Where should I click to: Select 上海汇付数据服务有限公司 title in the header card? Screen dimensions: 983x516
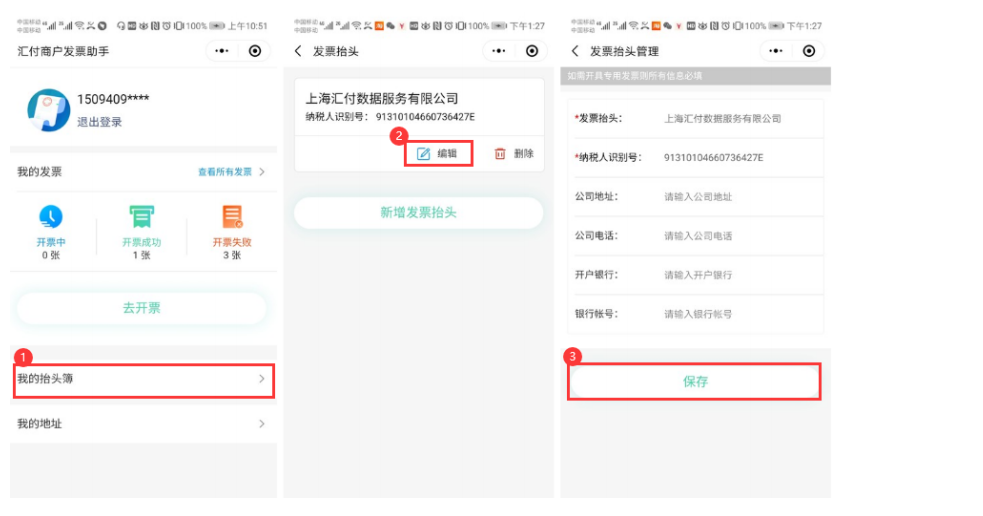[382, 98]
